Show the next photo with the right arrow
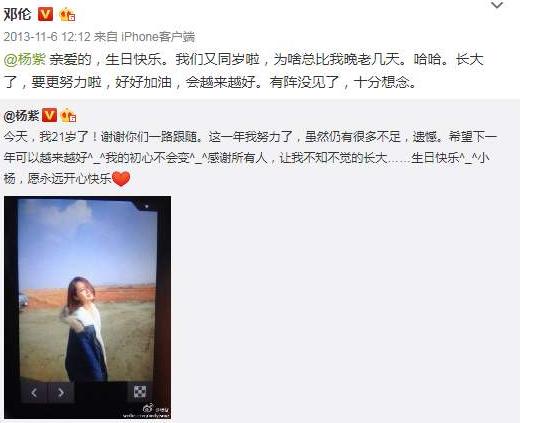Image resolution: width=536 pixels, height=423 pixels. [x=61, y=393]
